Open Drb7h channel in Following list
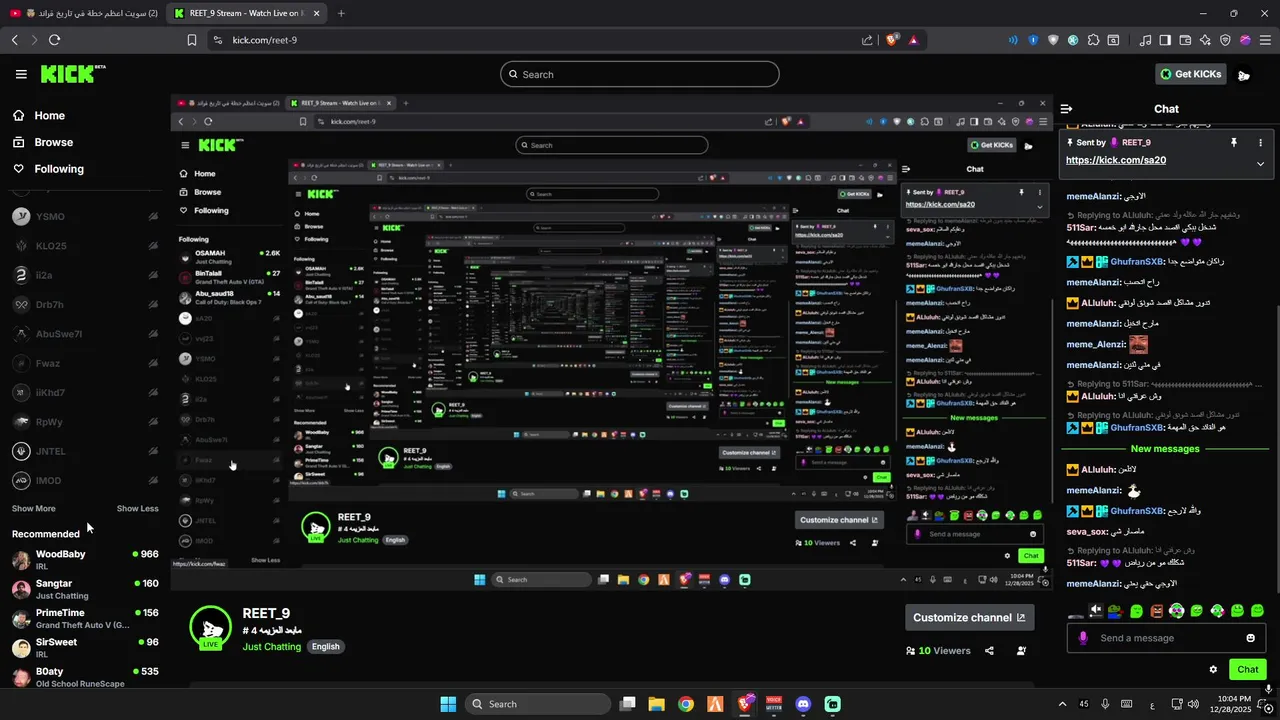This screenshot has height=720, width=1280. (x=84, y=305)
